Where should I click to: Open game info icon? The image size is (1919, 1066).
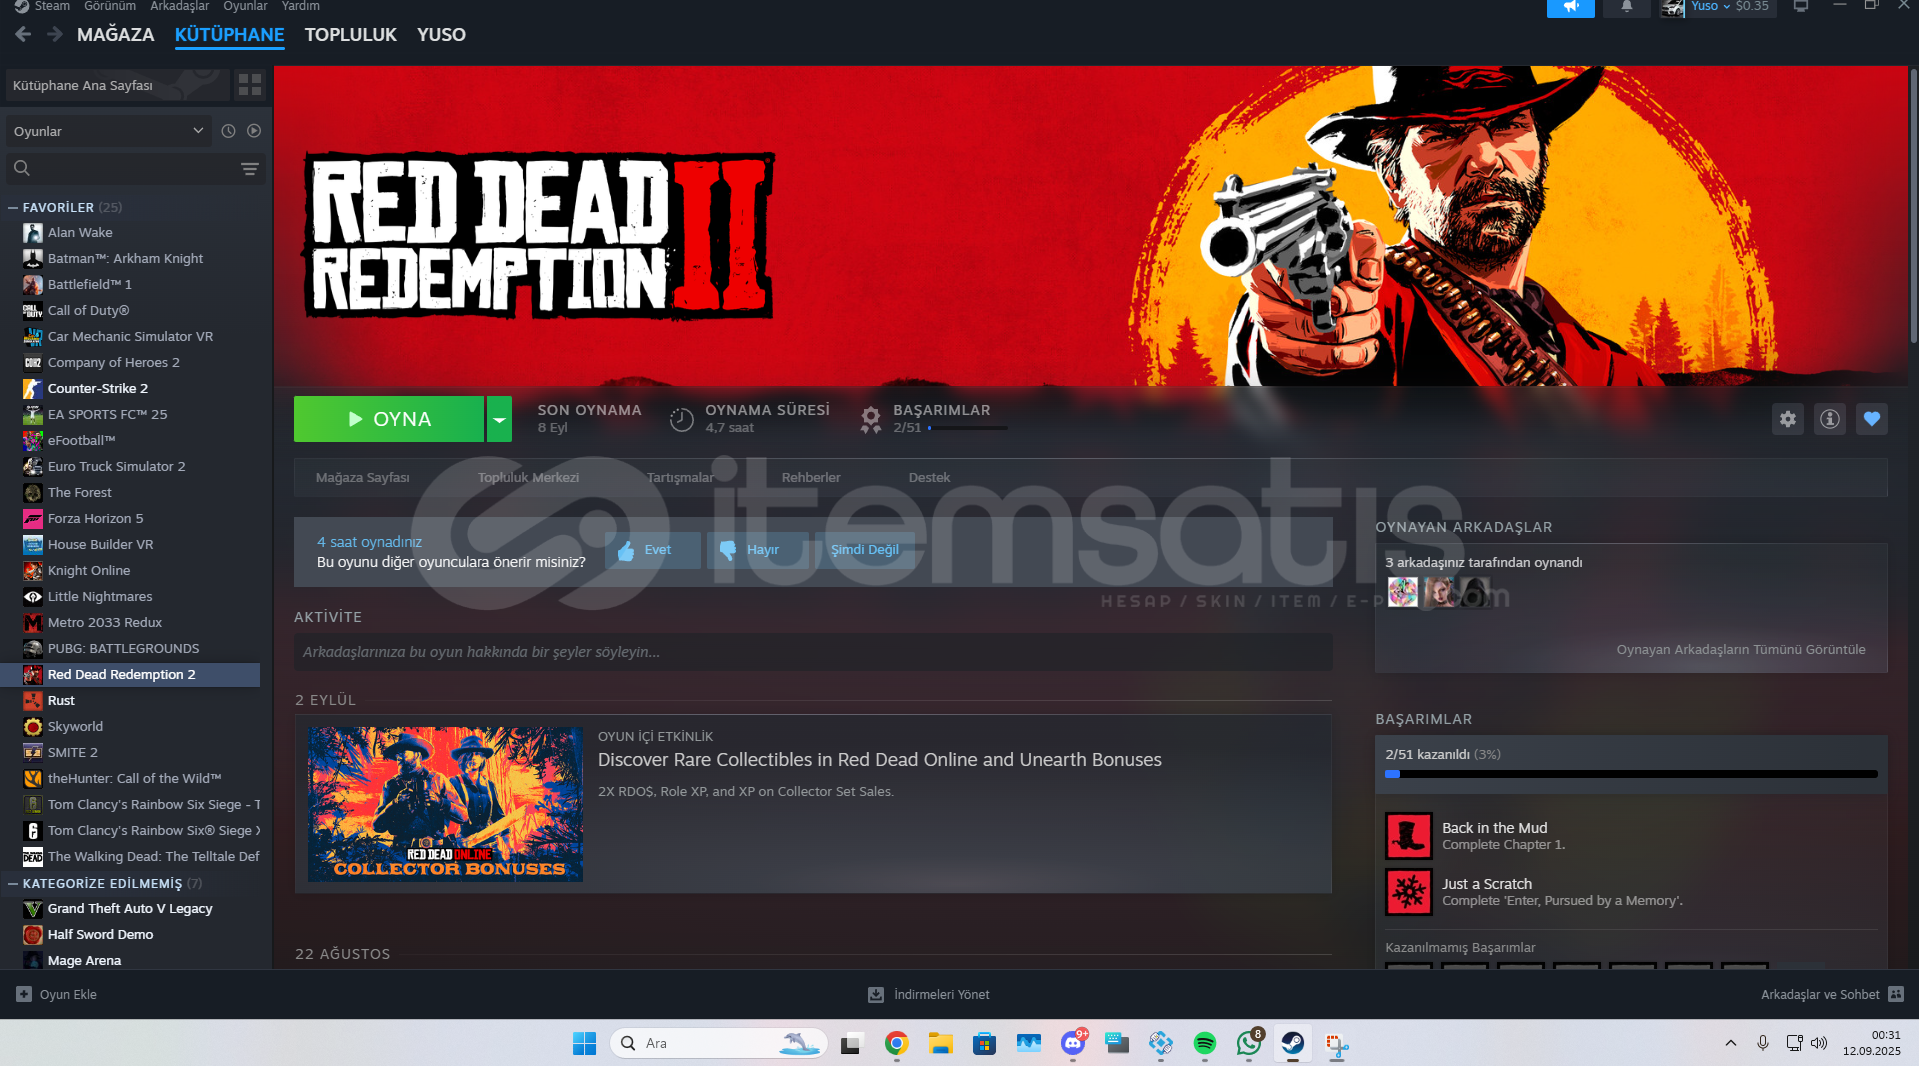[x=1830, y=419]
